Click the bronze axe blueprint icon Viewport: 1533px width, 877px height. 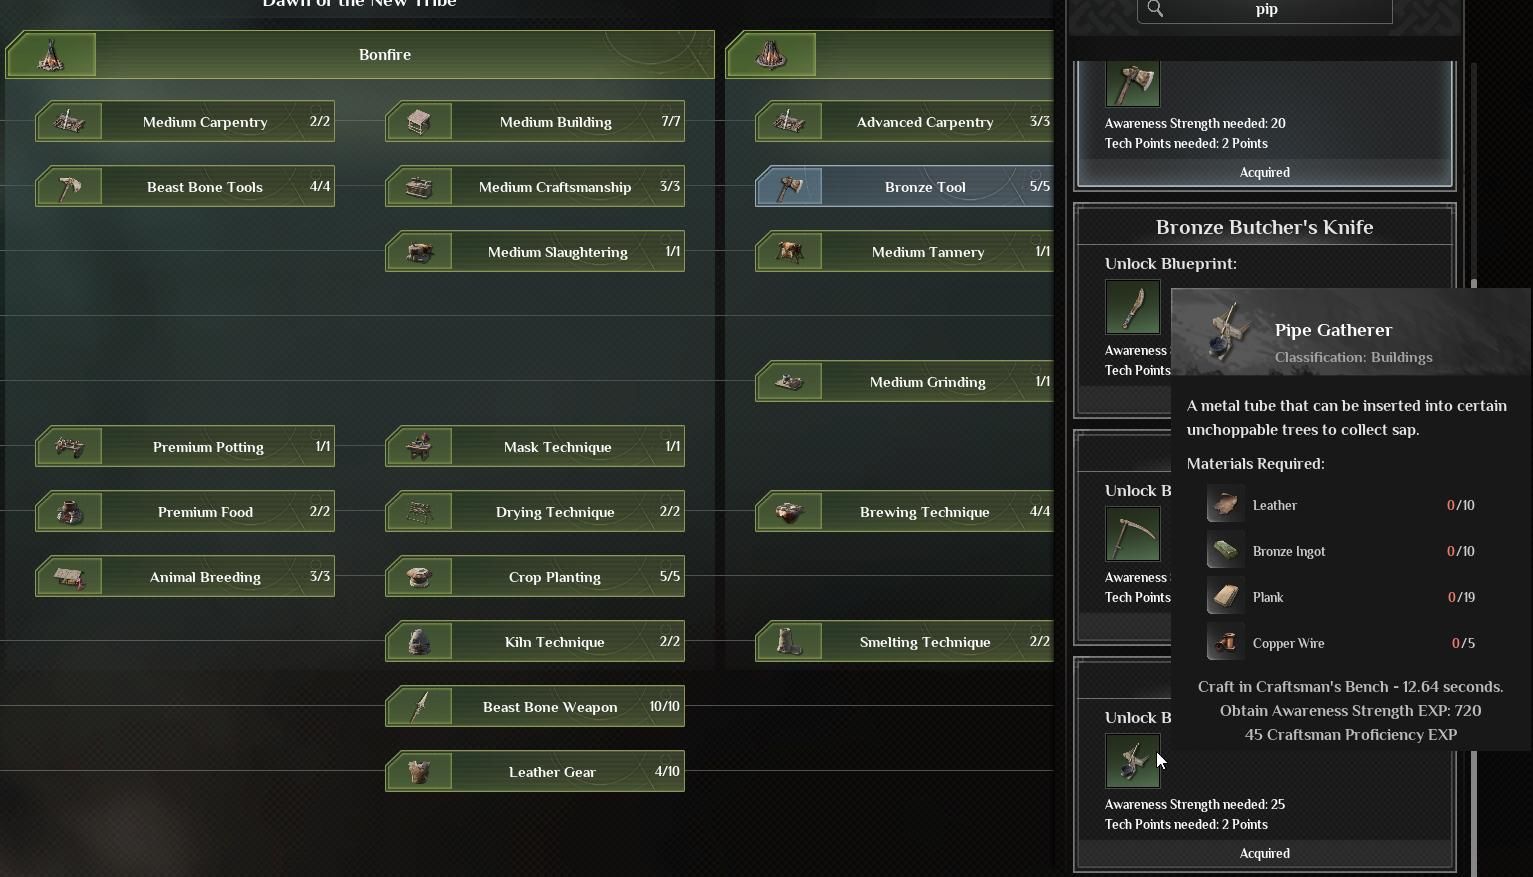[1132, 84]
